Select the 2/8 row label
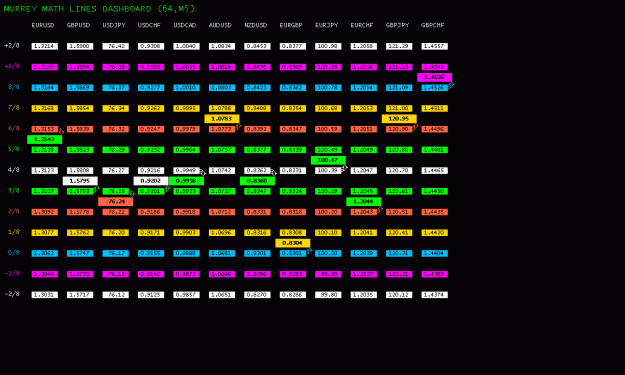 click(14, 211)
